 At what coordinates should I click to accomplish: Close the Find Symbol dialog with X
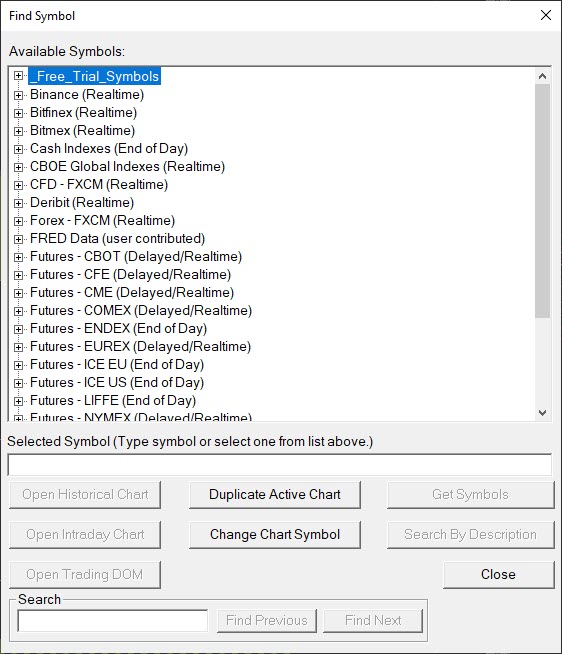[546, 15]
